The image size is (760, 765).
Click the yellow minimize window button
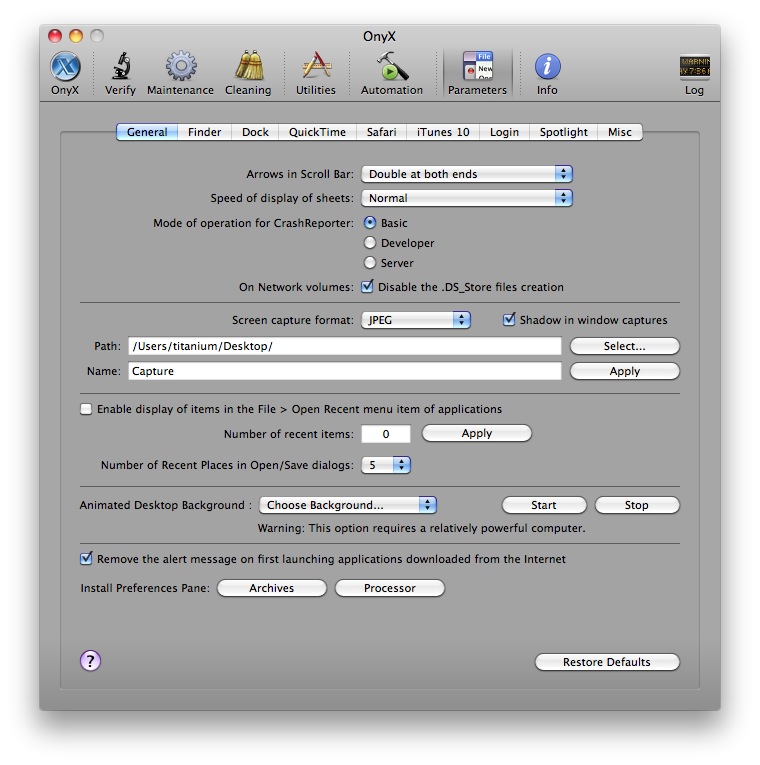tap(76, 36)
